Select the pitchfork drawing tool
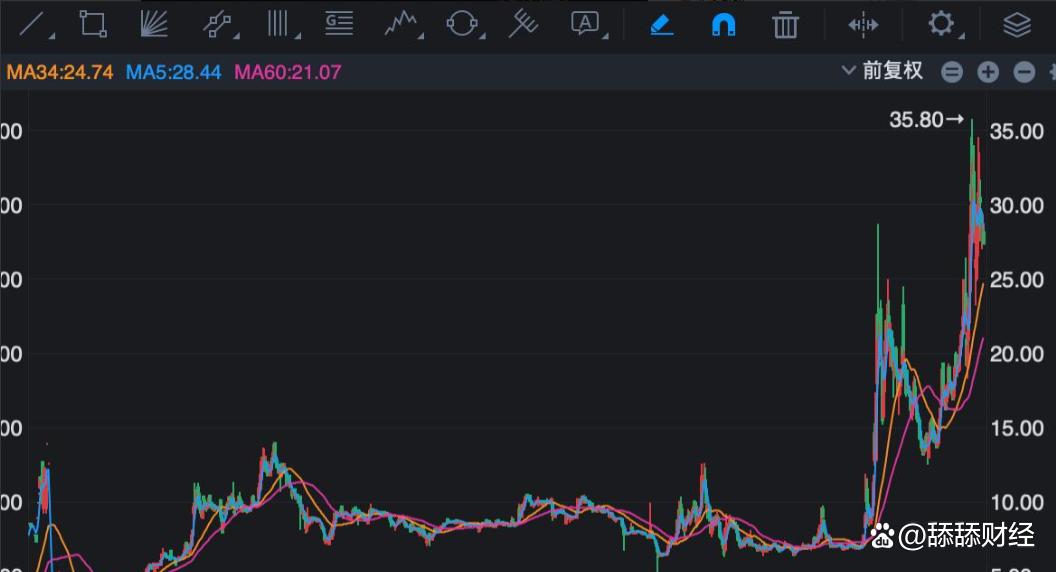The width and height of the screenshot is (1056, 572). tap(523, 23)
